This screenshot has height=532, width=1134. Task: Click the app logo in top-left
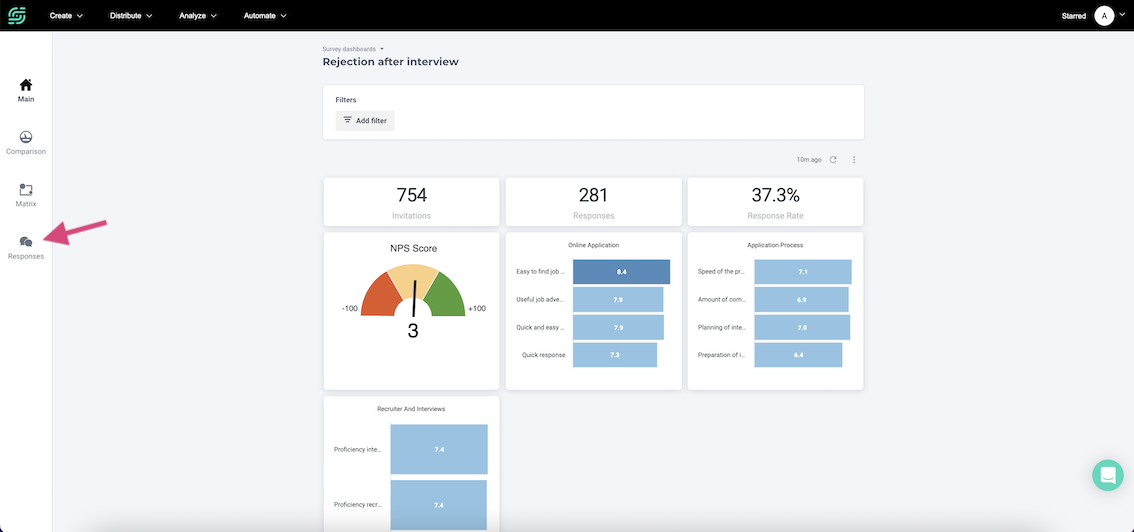[17, 15]
